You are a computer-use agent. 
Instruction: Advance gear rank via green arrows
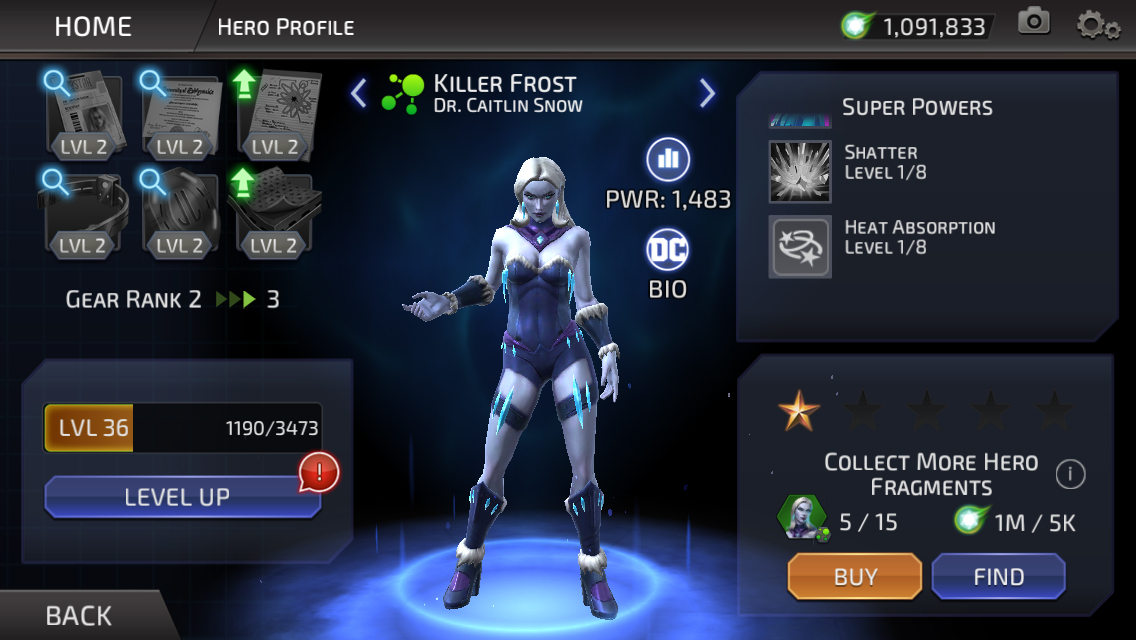236,299
